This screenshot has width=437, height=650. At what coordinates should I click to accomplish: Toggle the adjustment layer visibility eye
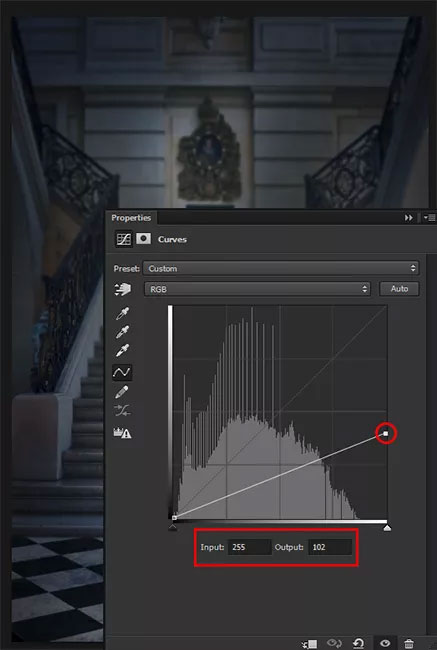point(385,643)
